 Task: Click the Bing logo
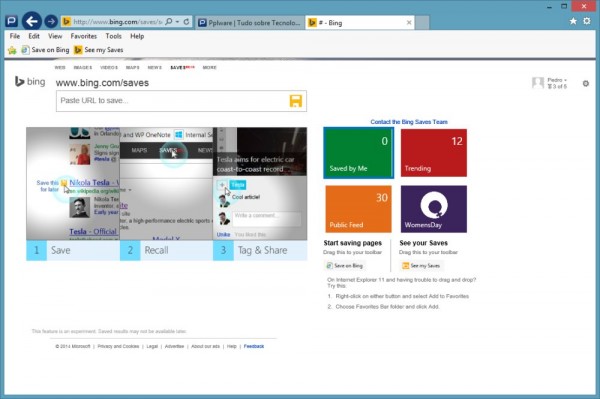pyautogui.click(x=30, y=81)
